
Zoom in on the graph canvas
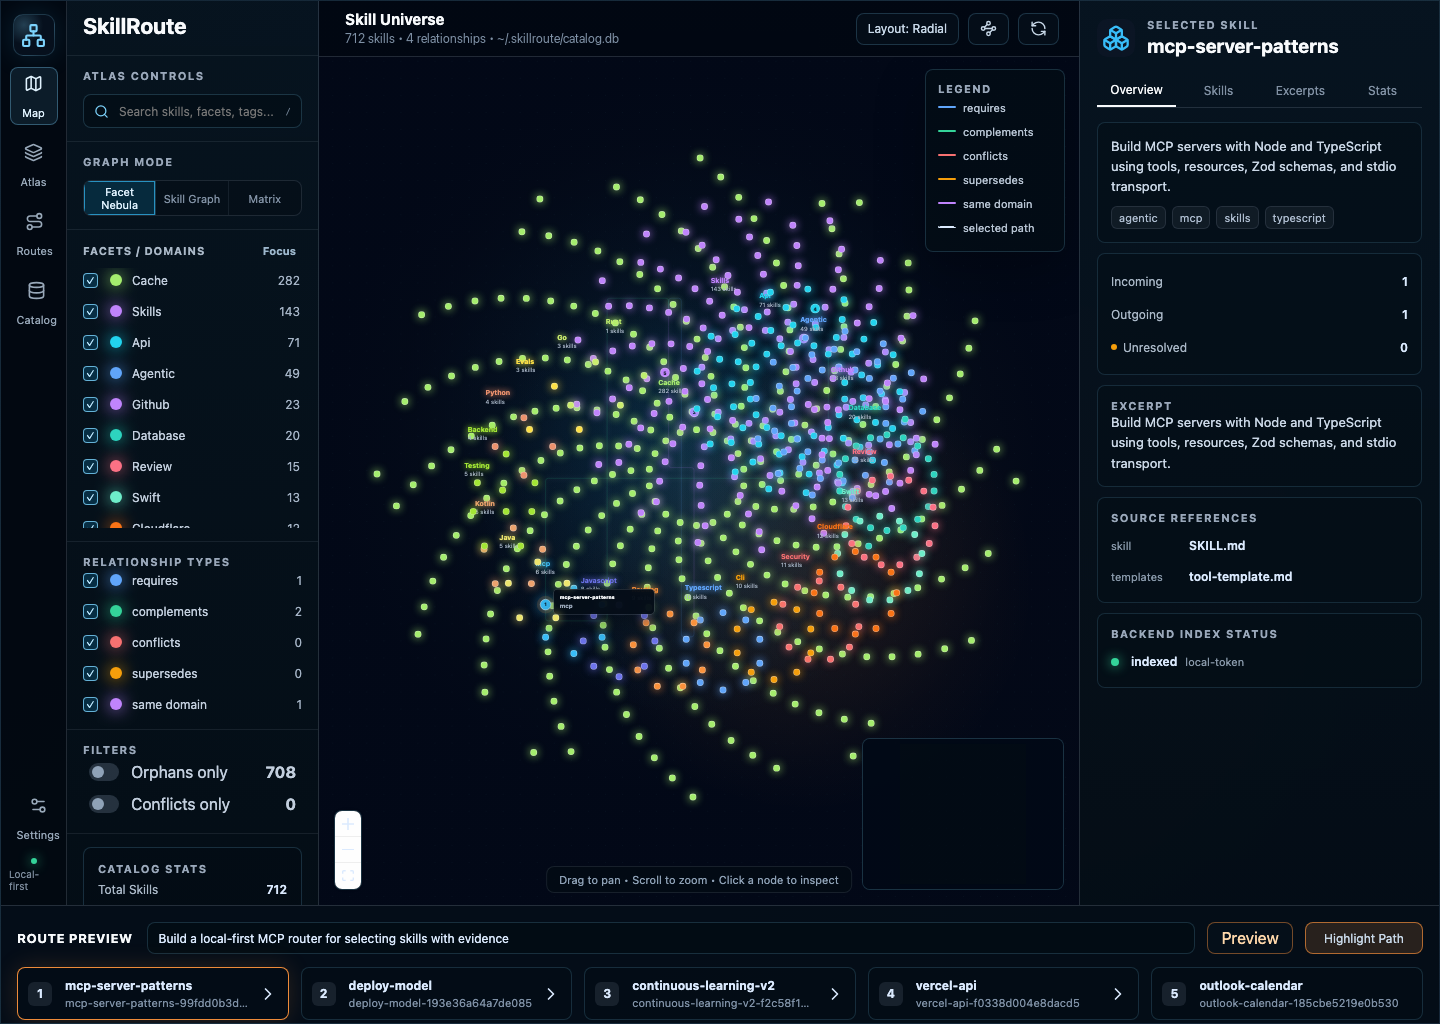(348, 824)
